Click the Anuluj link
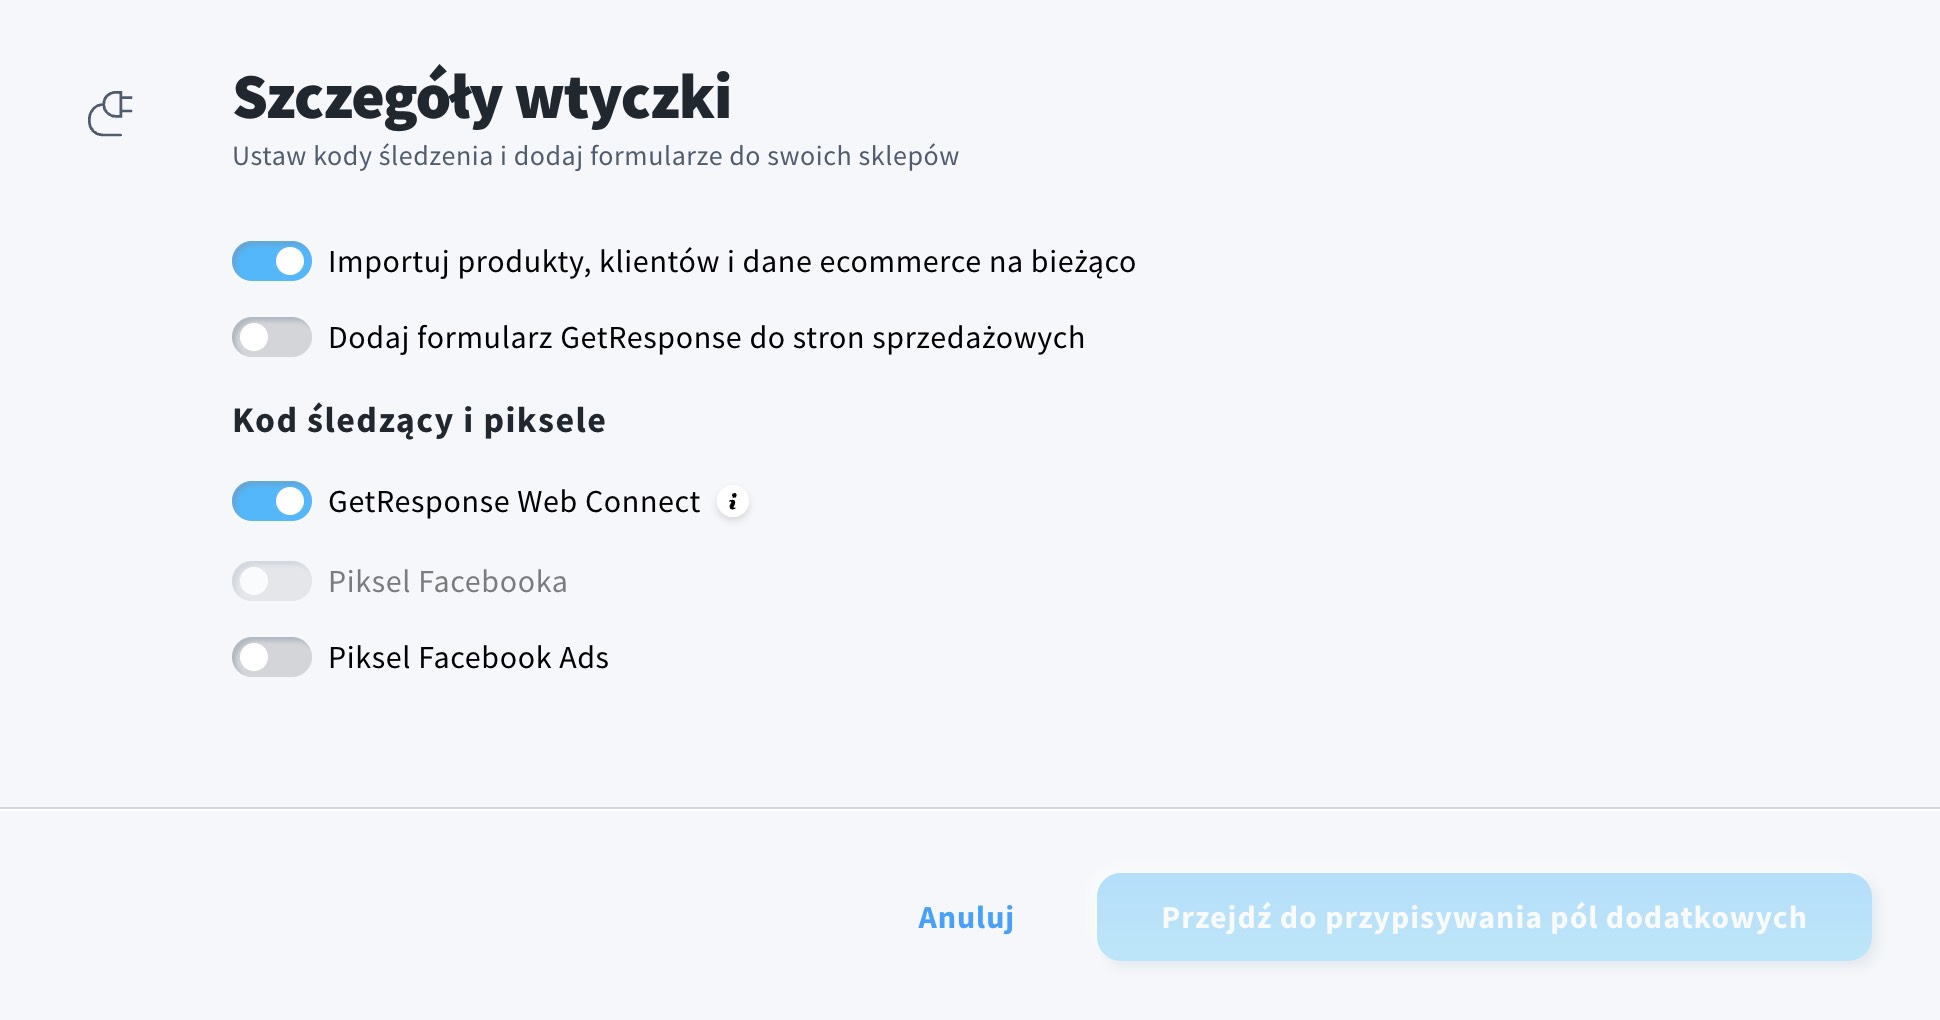1940x1020 pixels. (966, 917)
